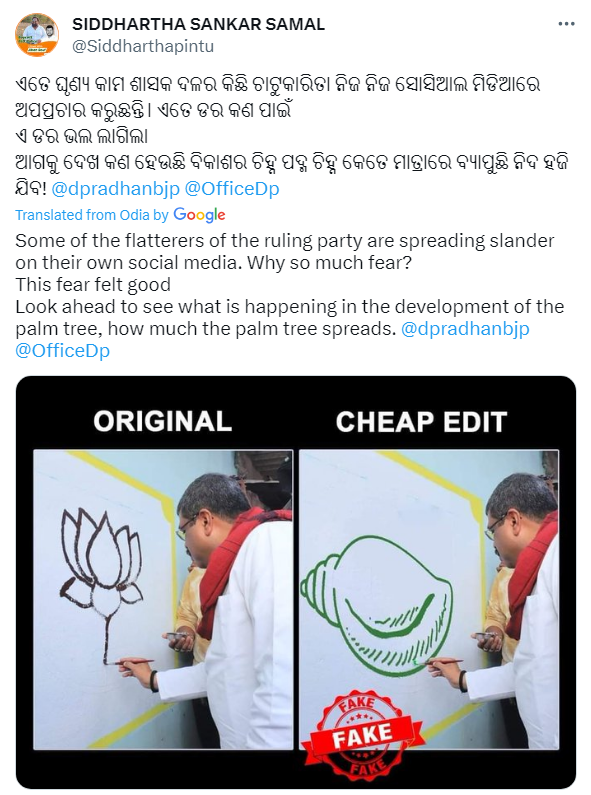Open the tweet's three-dot more options menu

(566, 24)
